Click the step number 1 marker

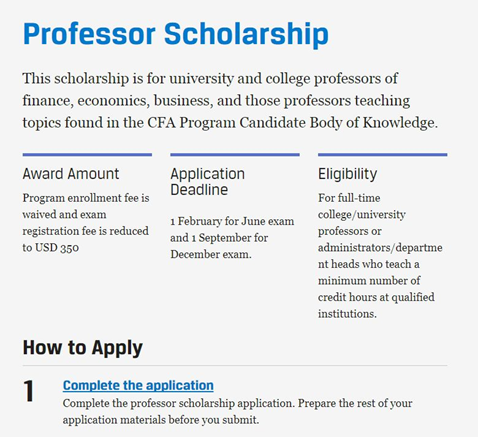click(29, 391)
